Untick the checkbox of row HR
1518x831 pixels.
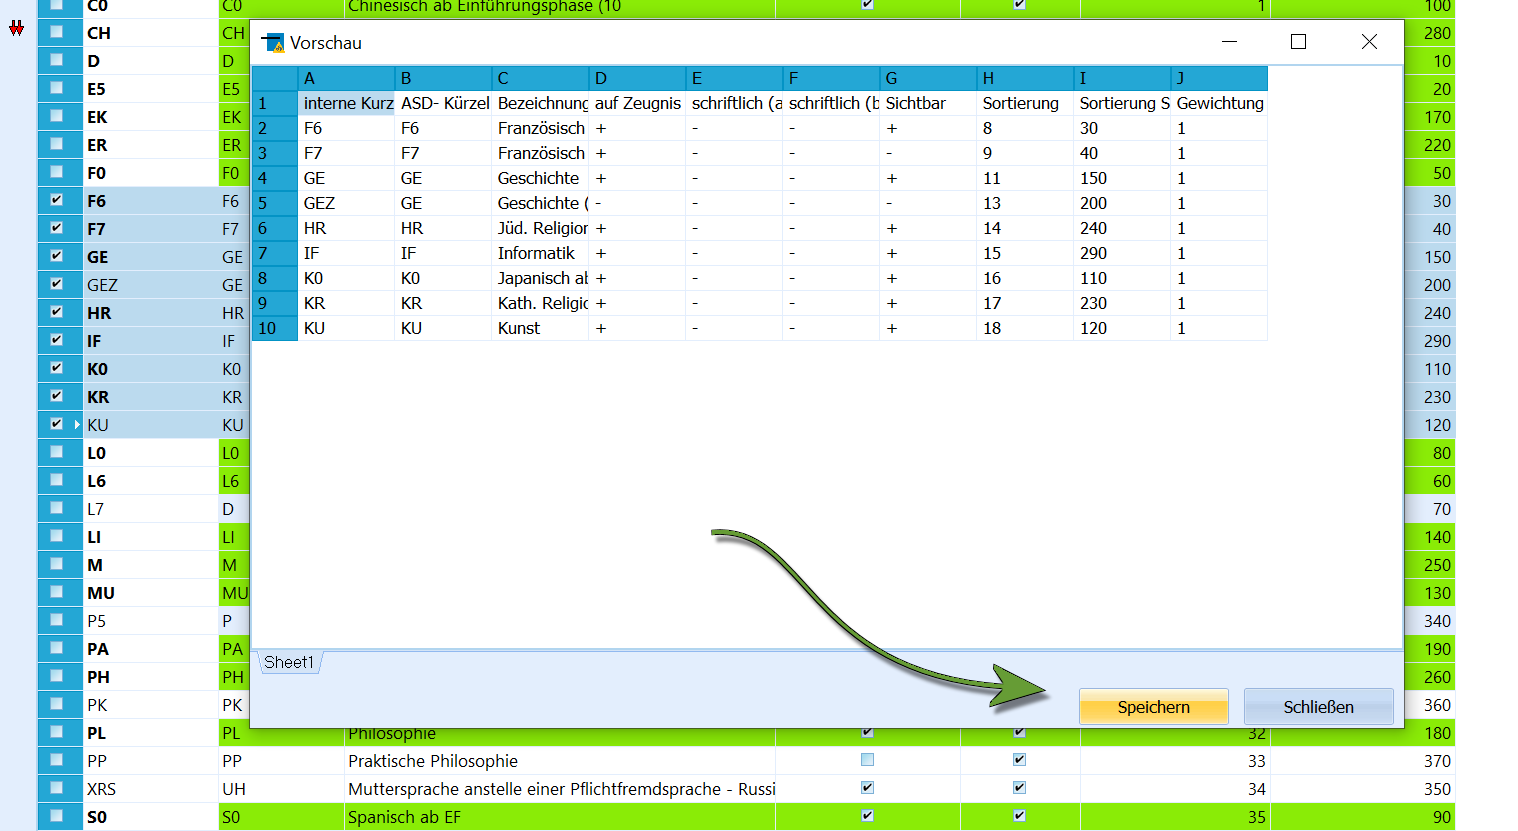tap(57, 312)
